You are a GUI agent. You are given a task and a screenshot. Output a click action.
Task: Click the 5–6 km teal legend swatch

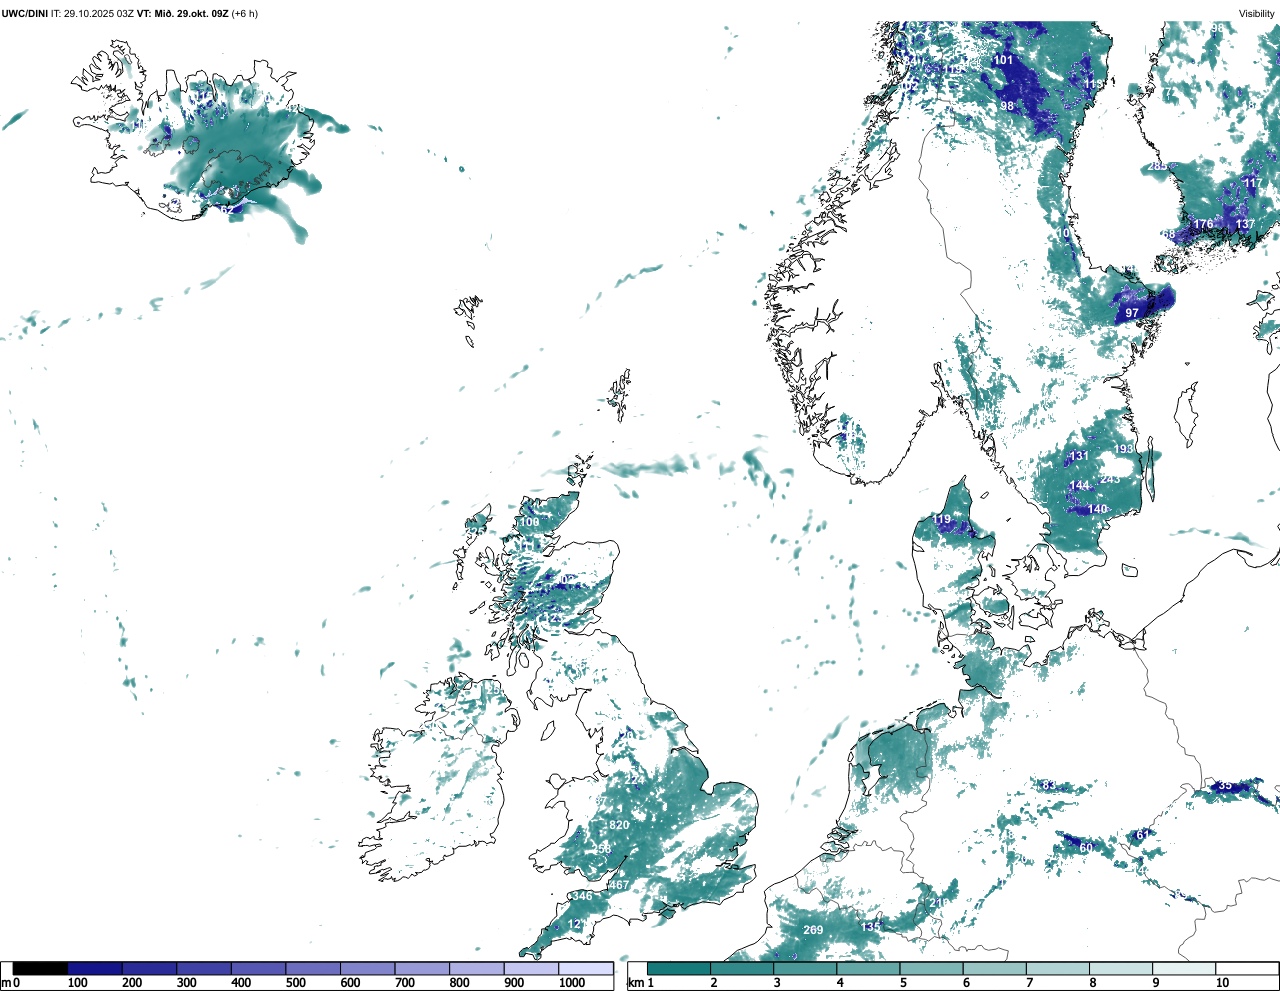[932, 968]
